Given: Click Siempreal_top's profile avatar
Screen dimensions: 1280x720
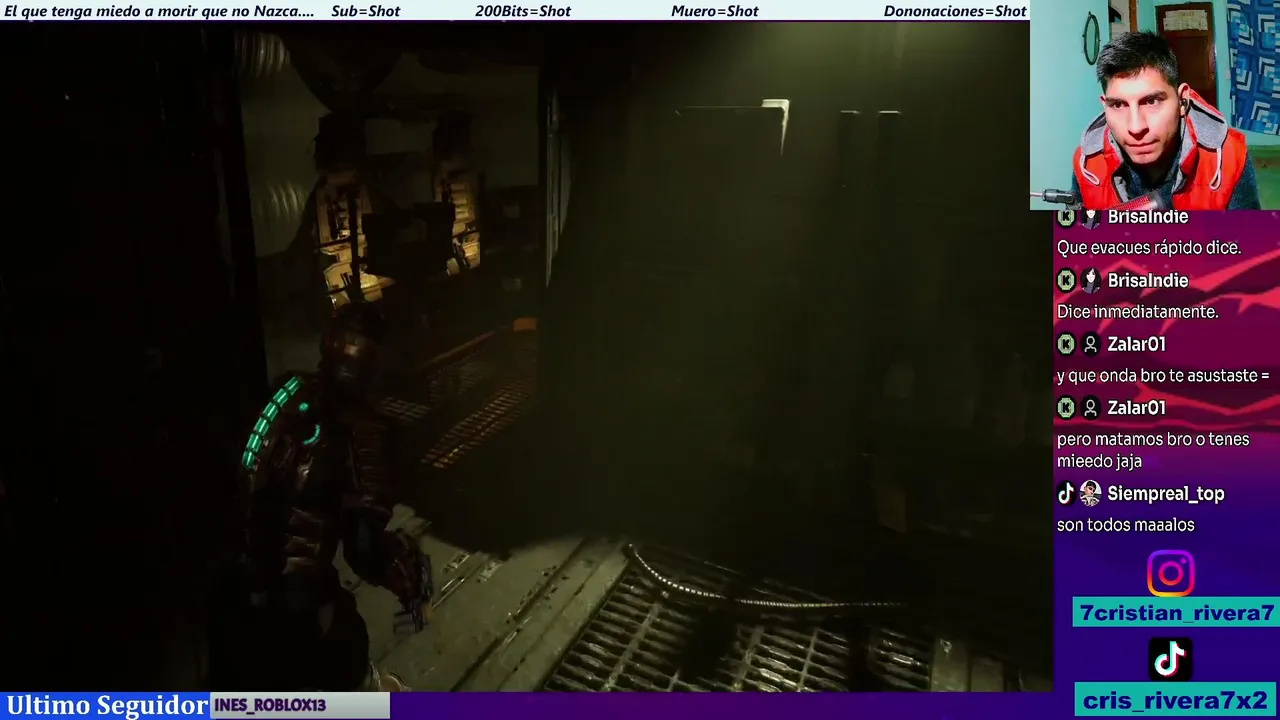Looking at the screenshot, I should coord(1090,493).
